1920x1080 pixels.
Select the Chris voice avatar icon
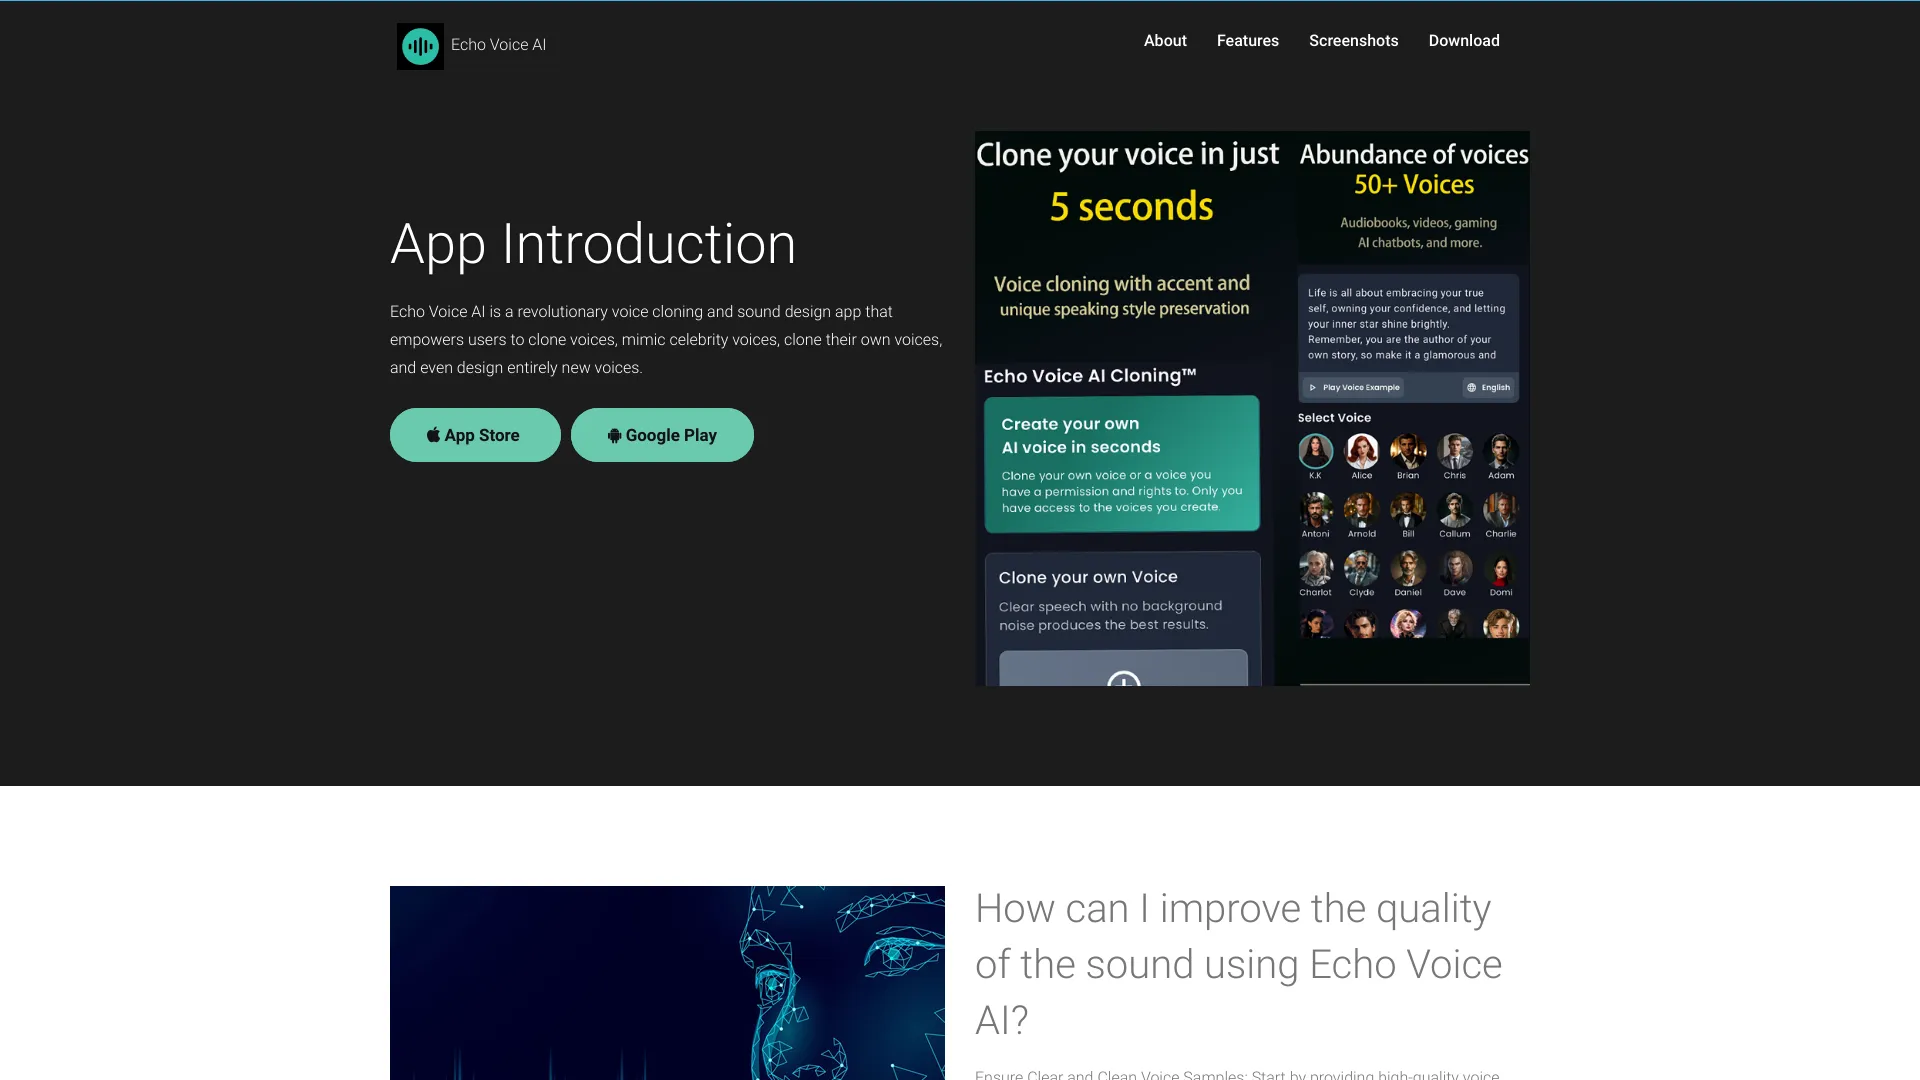pyautogui.click(x=1455, y=452)
